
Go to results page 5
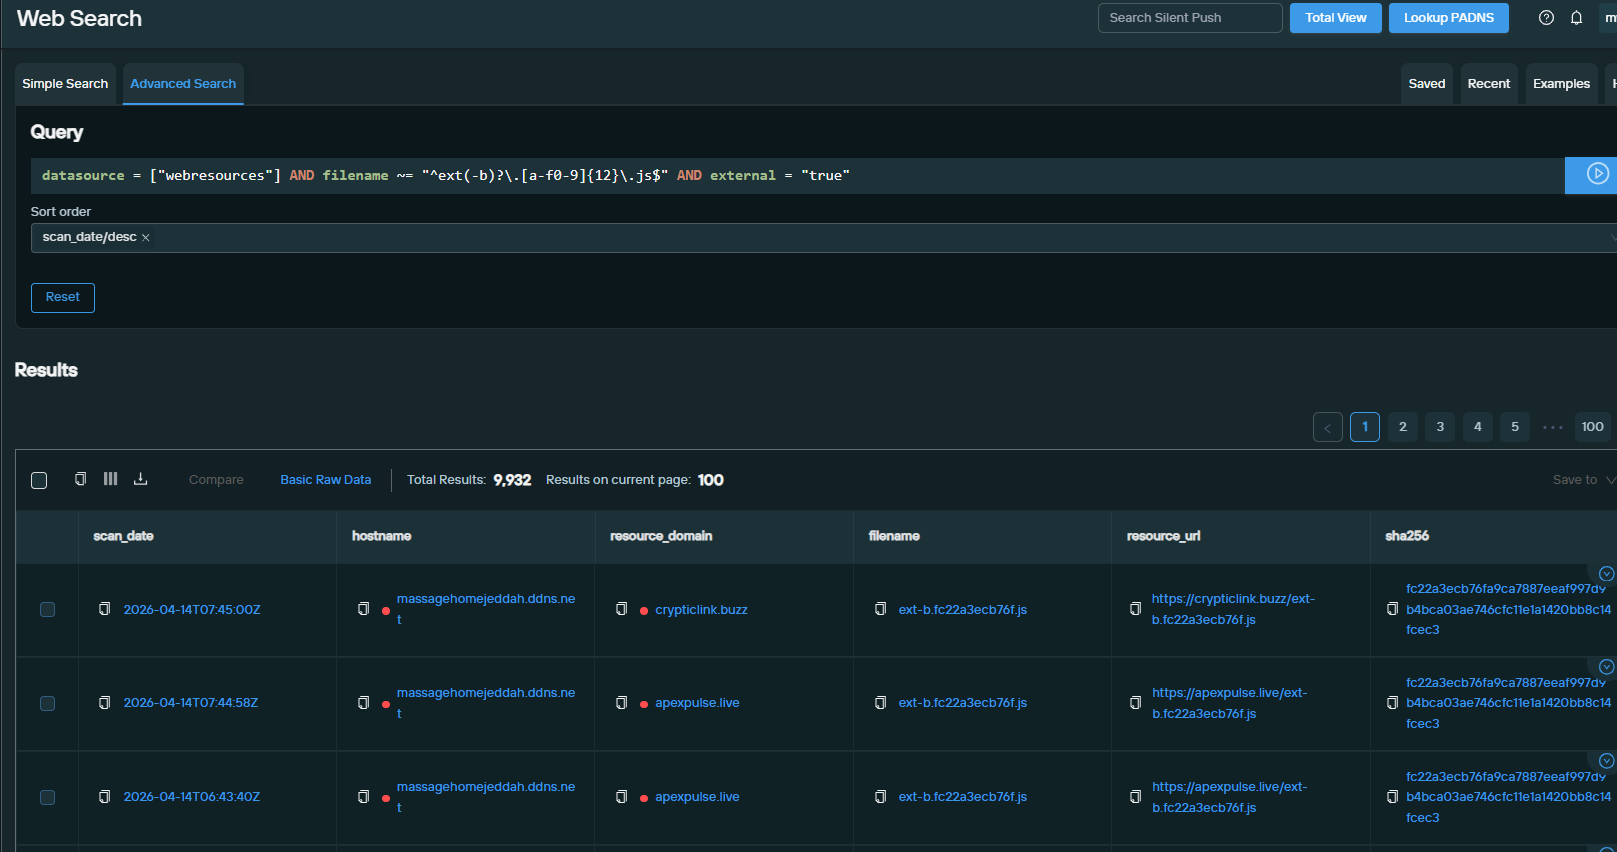pyautogui.click(x=1515, y=427)
